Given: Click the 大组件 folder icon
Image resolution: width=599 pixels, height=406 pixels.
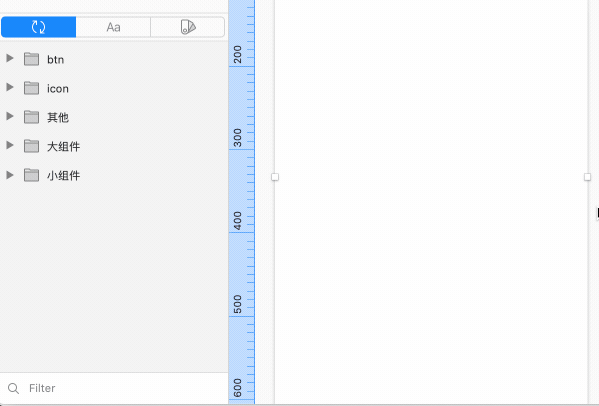Looking at the screenshot, I should [x=31, y=146].
